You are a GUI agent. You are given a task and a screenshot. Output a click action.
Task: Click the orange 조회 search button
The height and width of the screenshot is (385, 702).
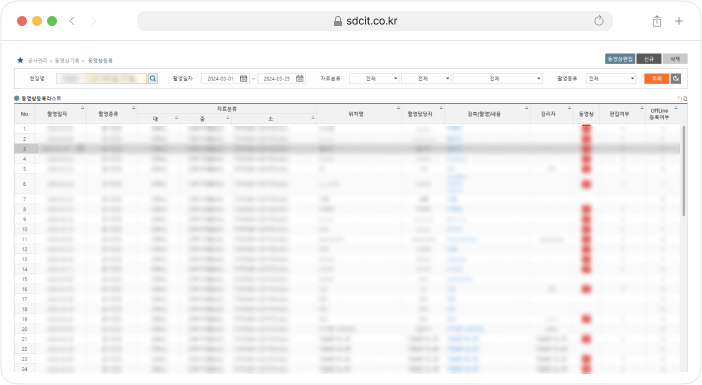pyautogui.click(x=657, y=78)
